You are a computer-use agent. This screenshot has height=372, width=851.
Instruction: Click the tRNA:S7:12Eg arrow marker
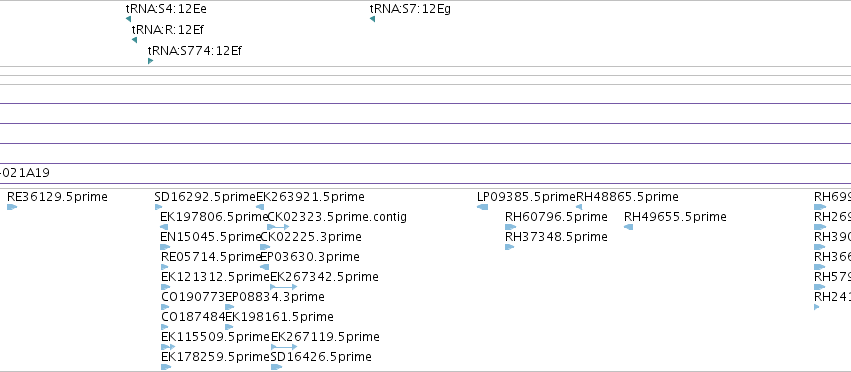point(372,19)
